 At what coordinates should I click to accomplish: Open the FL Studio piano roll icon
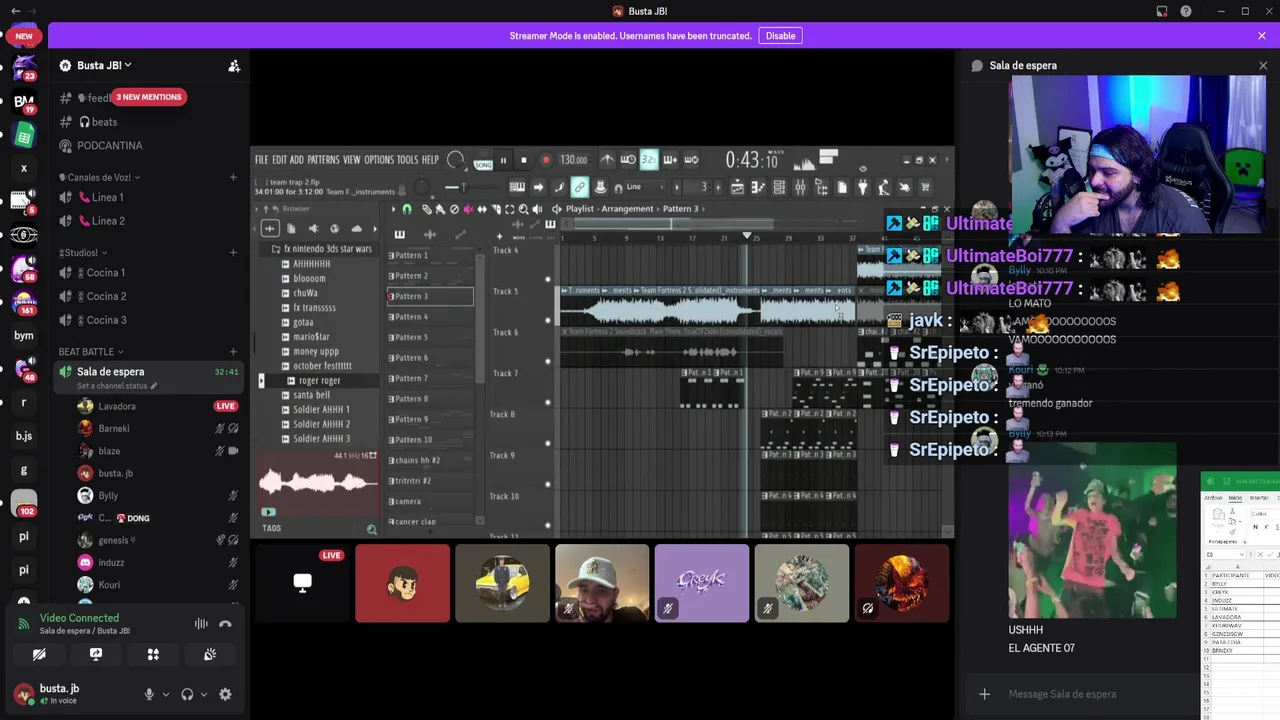coord(758,187)
